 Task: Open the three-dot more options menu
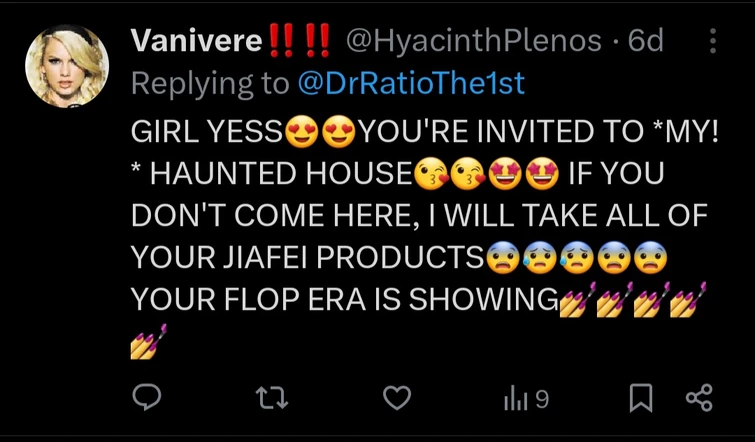pos(713,40)
